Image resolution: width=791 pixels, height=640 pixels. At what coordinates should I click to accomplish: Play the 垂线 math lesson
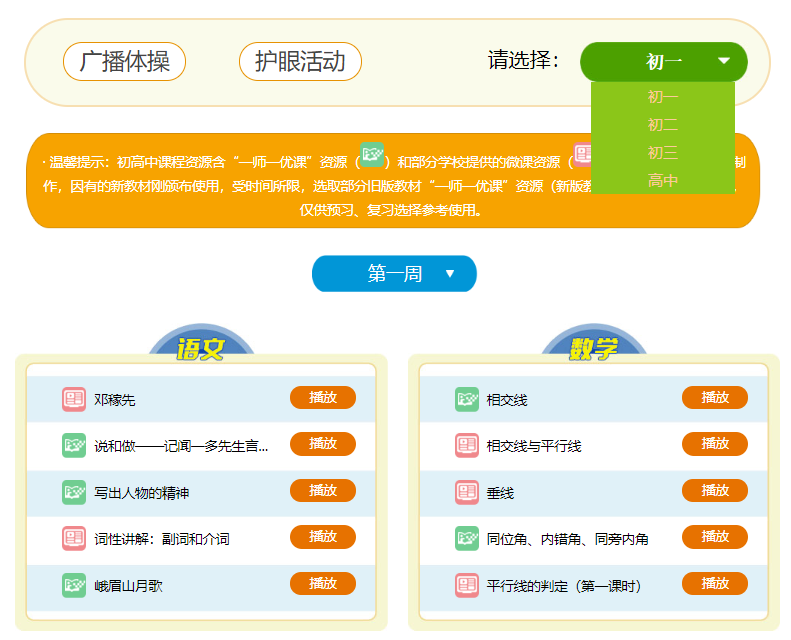(x=714, y=491)
